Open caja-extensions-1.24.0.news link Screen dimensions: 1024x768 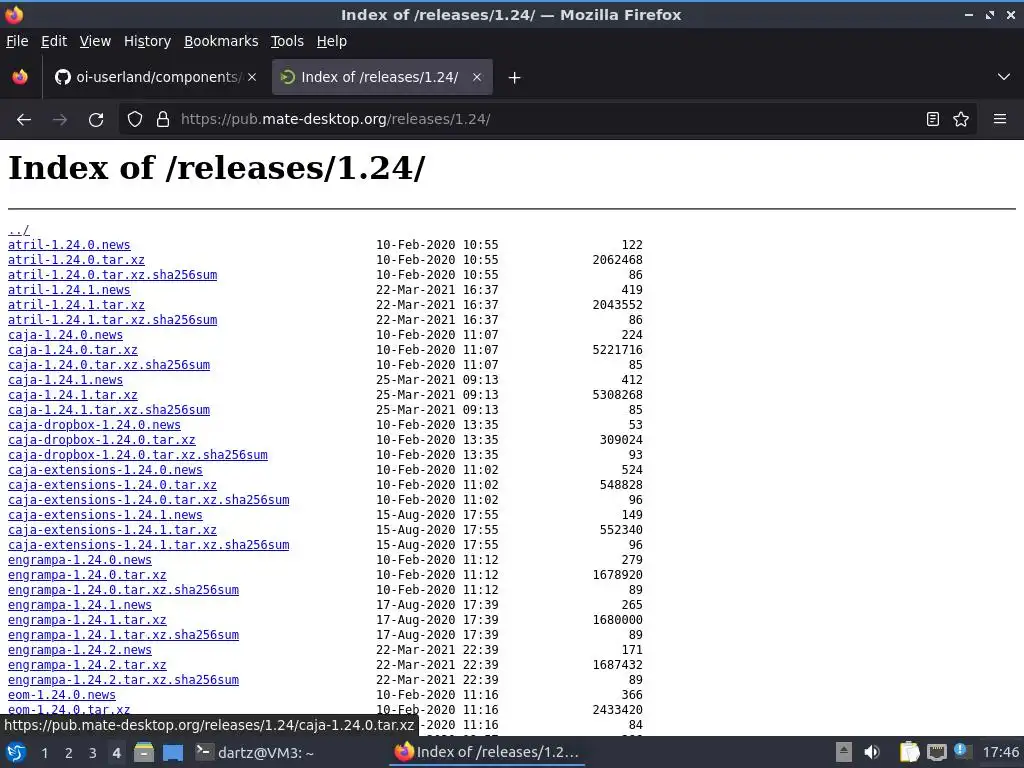tap(105, 470)
